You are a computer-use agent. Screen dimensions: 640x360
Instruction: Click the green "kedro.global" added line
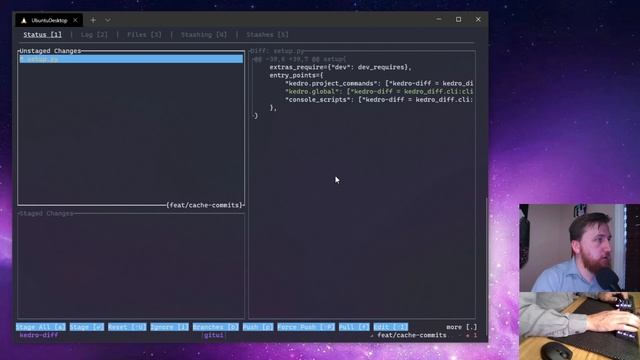(379, 92)
